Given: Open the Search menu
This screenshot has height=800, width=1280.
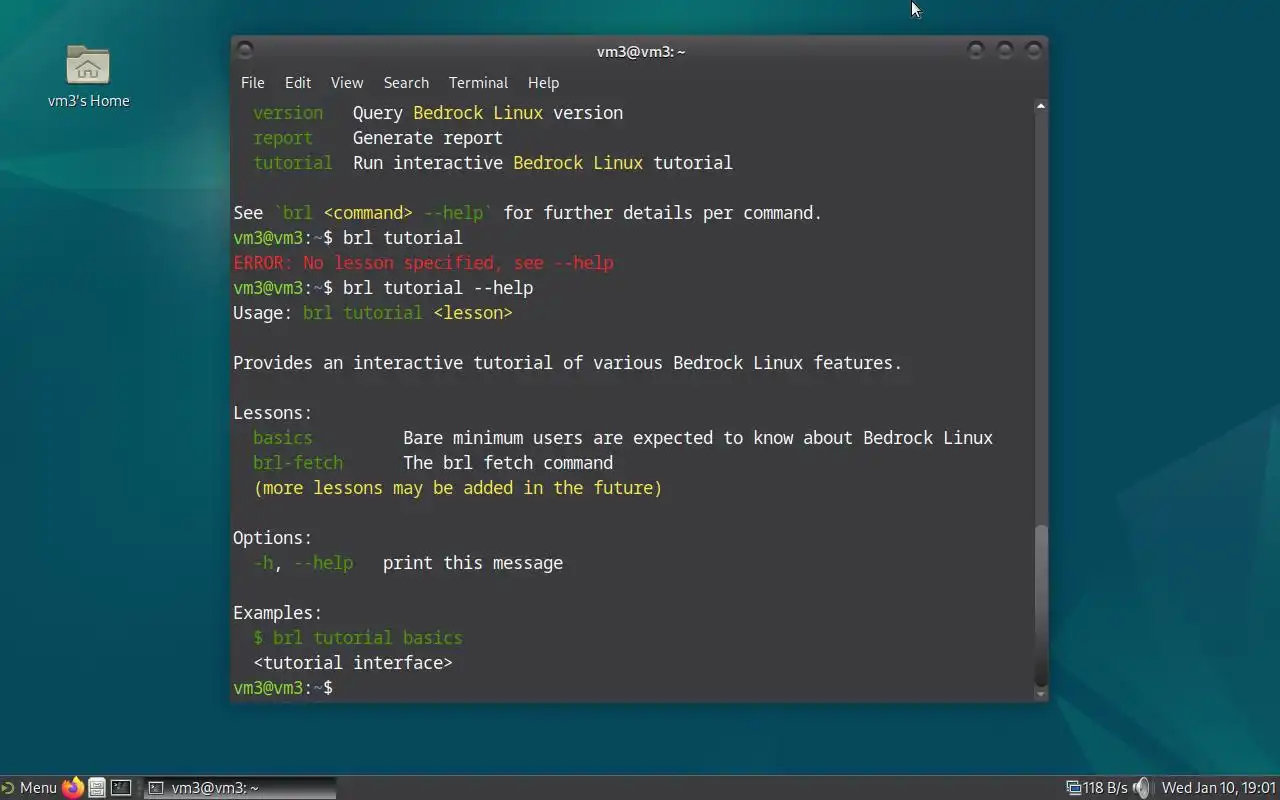Looking at the screenshot, I should (x=406, y=83).
